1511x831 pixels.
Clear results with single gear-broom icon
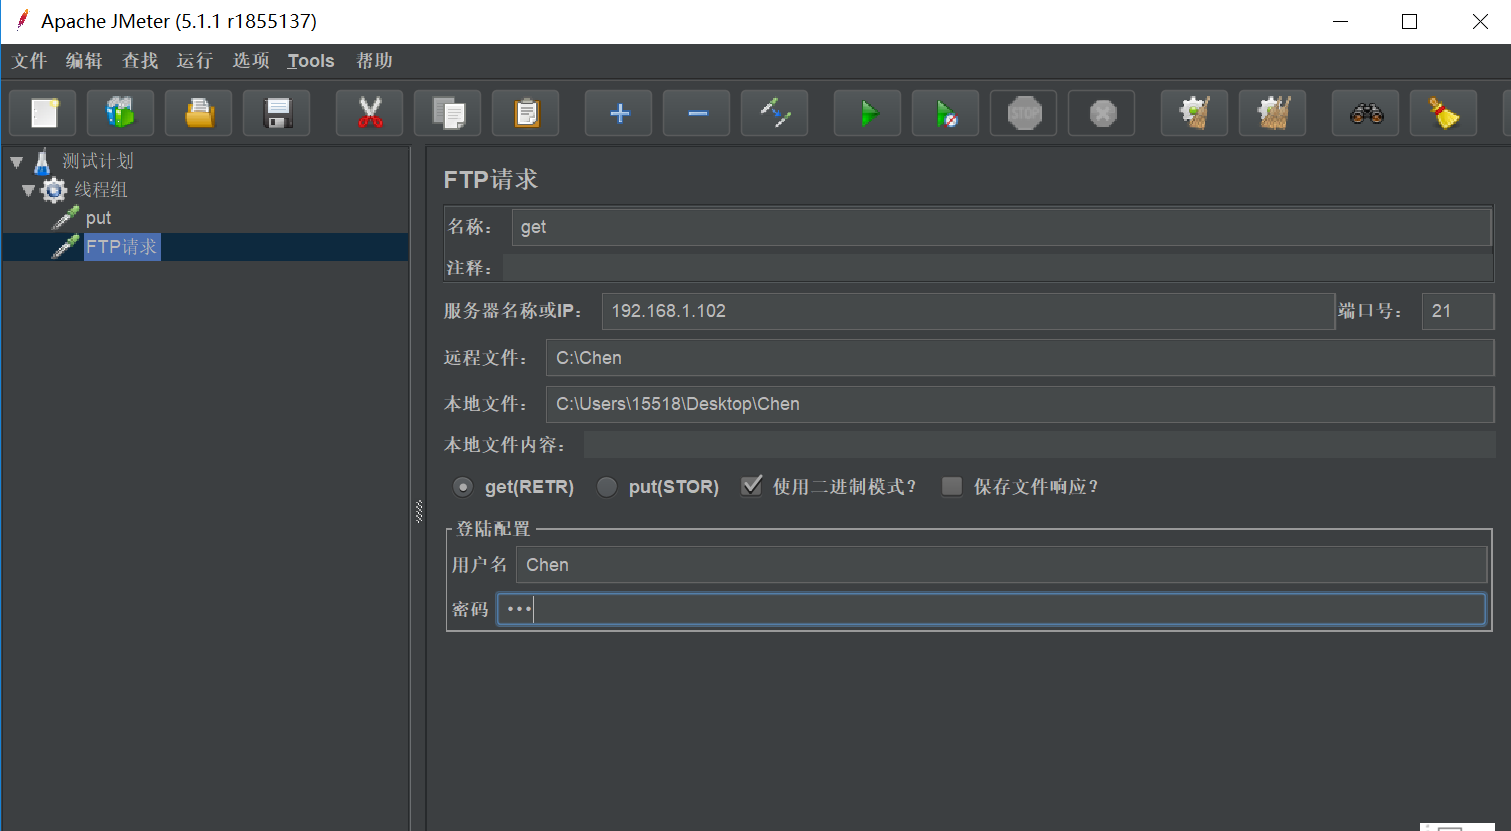1195,113
